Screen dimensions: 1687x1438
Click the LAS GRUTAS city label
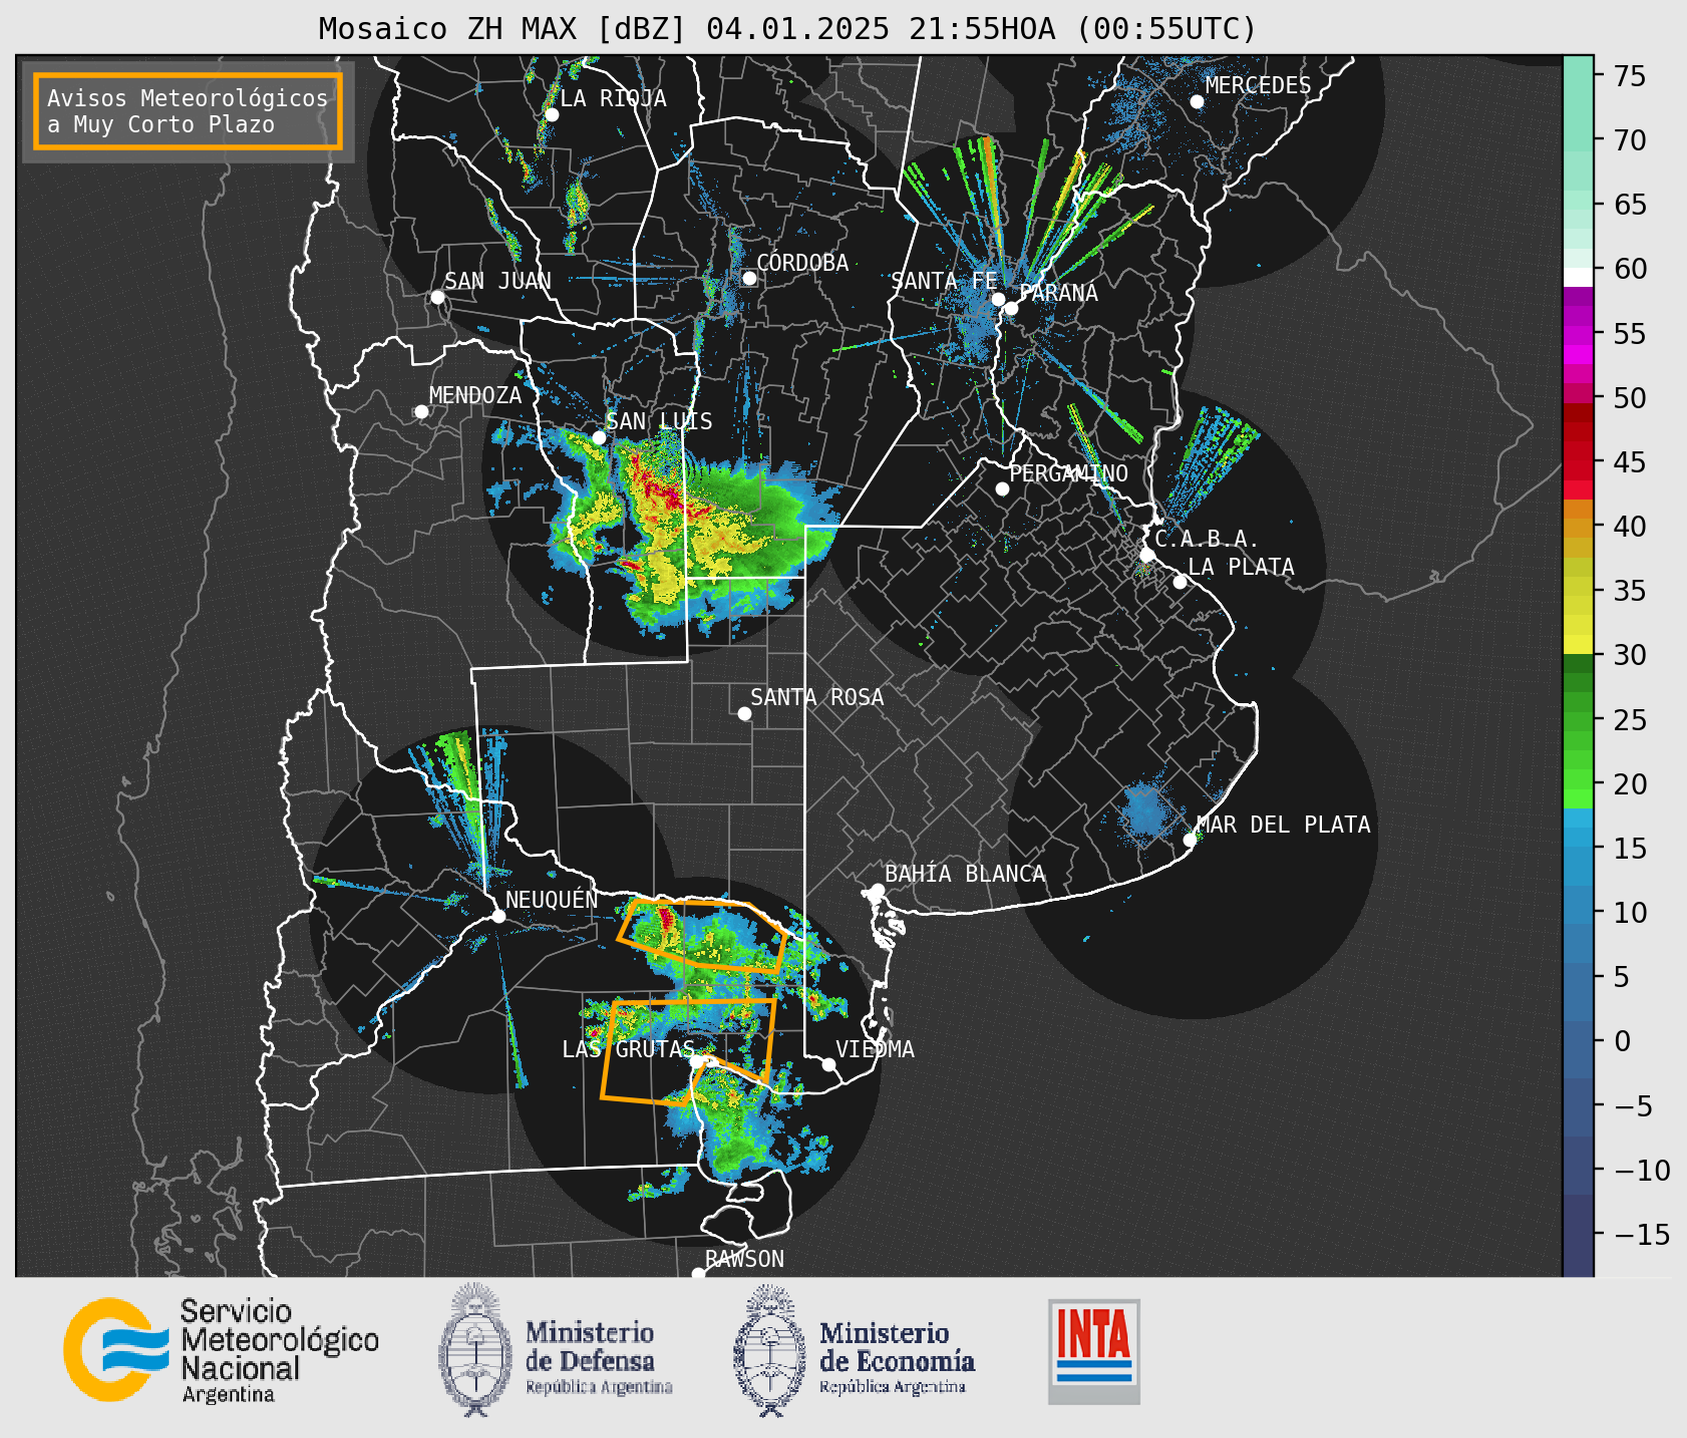pyautogui.click(x=628, y=1049)
